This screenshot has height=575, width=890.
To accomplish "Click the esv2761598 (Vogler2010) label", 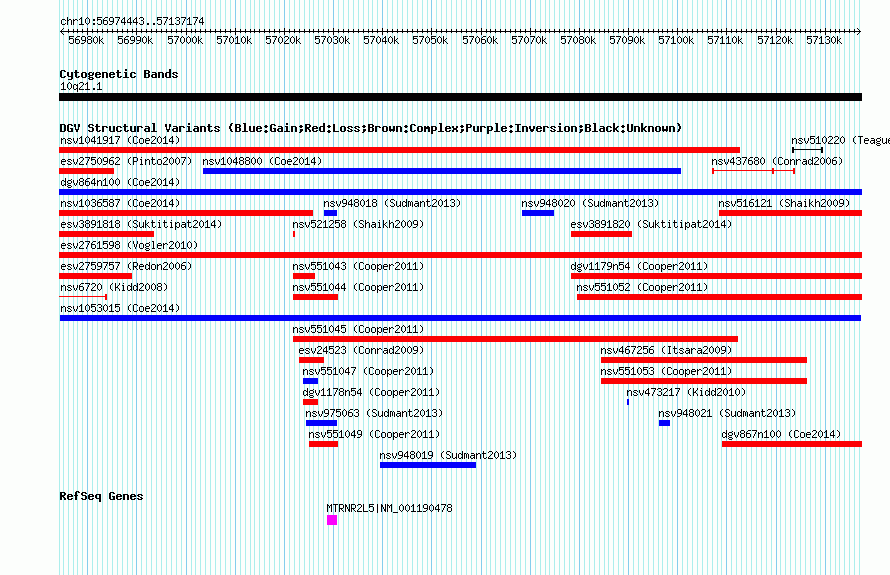I will click(x=129, y=245).
